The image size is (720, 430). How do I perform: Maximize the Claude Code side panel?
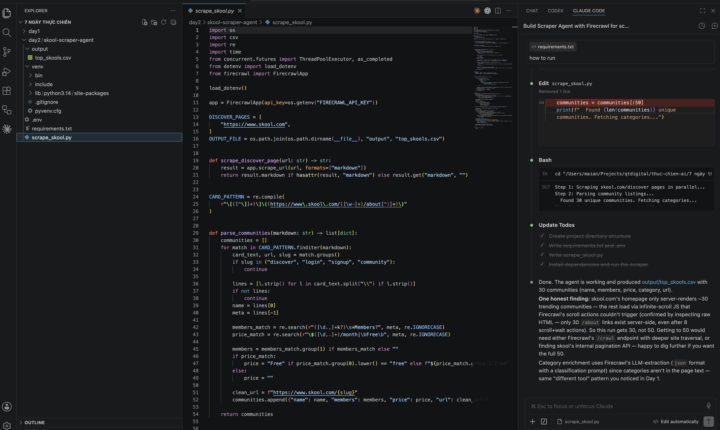point(703,11)
